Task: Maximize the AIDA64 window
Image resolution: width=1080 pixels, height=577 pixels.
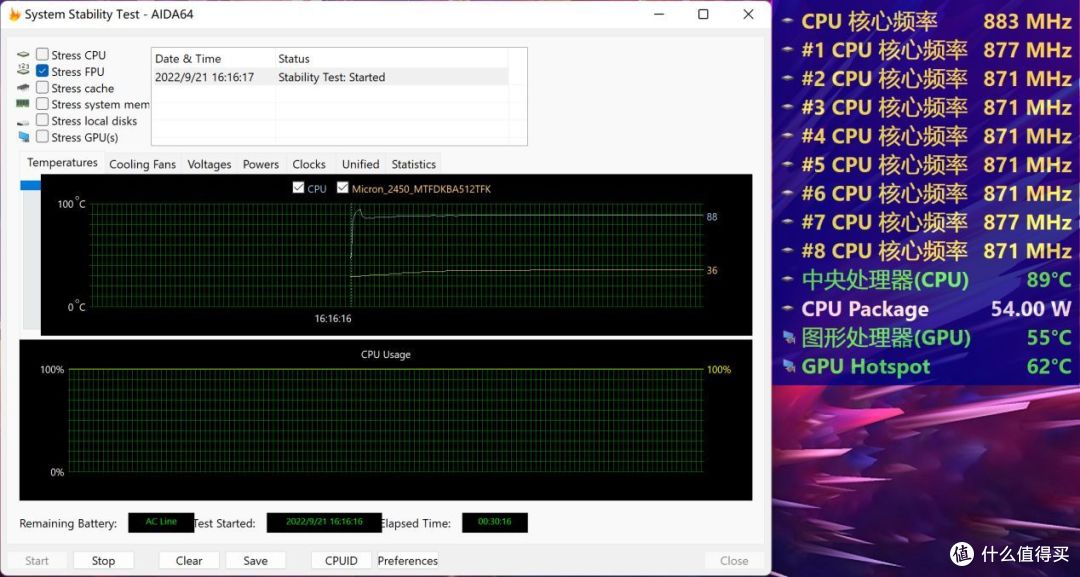Action: (703, 14)
